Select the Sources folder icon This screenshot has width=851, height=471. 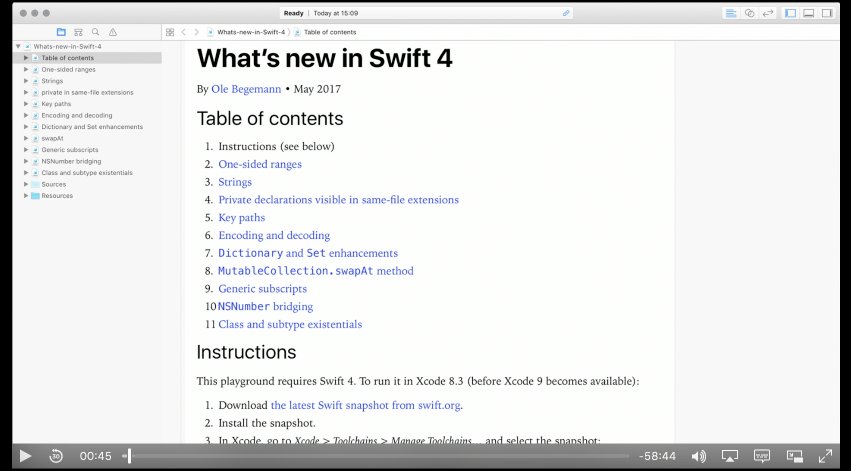click(35, 184)
